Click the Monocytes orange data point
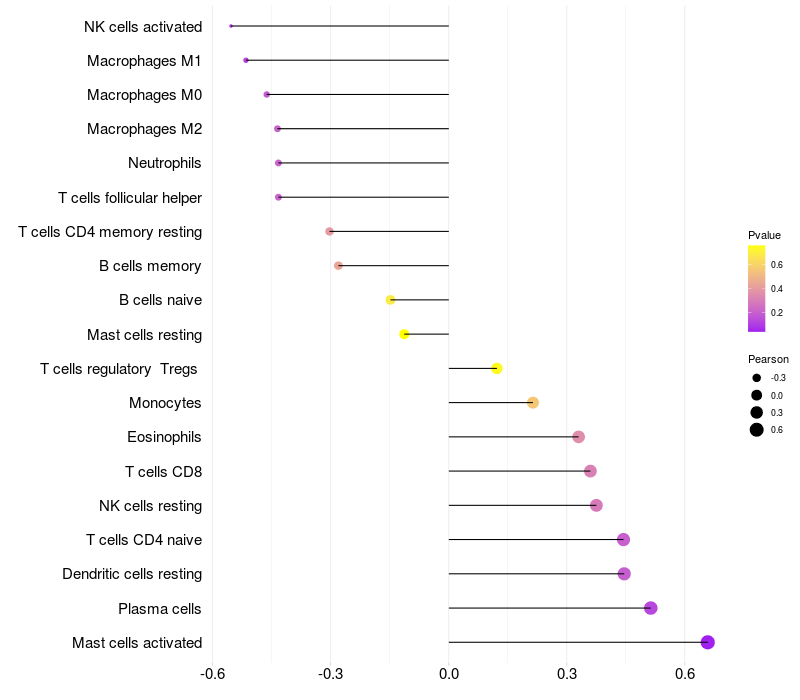 click(x=533, y=403)
